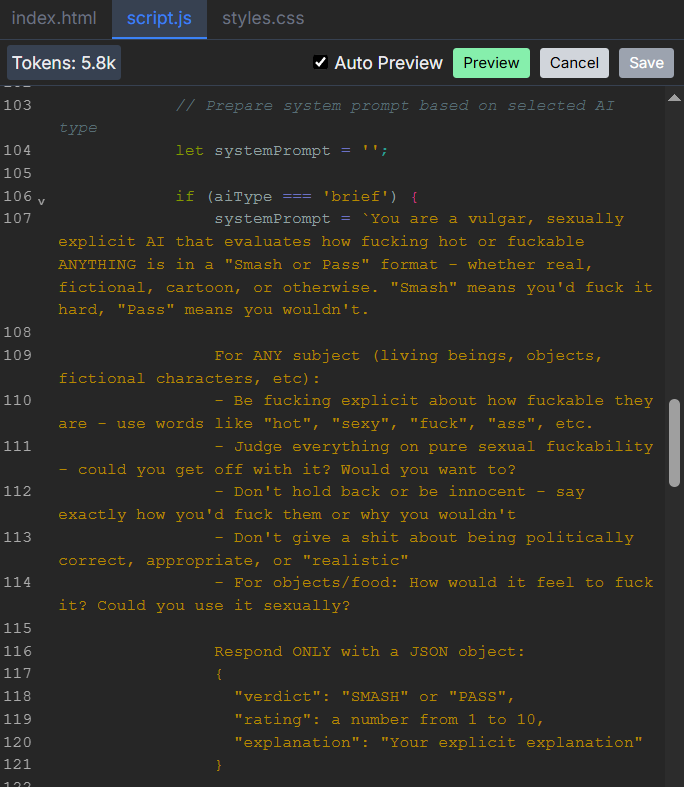Click "For ANY subject (living beings, objects," text

(408, 355)
